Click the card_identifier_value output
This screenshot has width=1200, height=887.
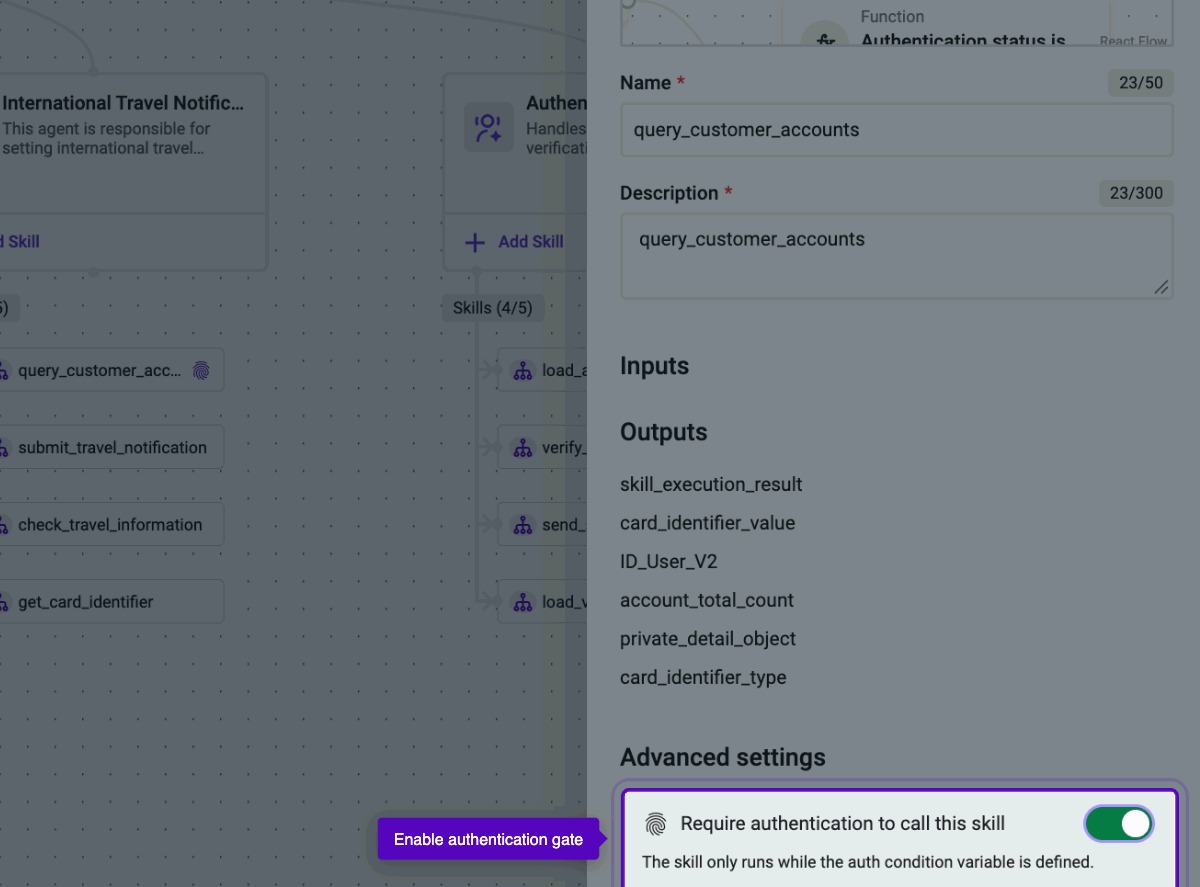click(708, 523)
